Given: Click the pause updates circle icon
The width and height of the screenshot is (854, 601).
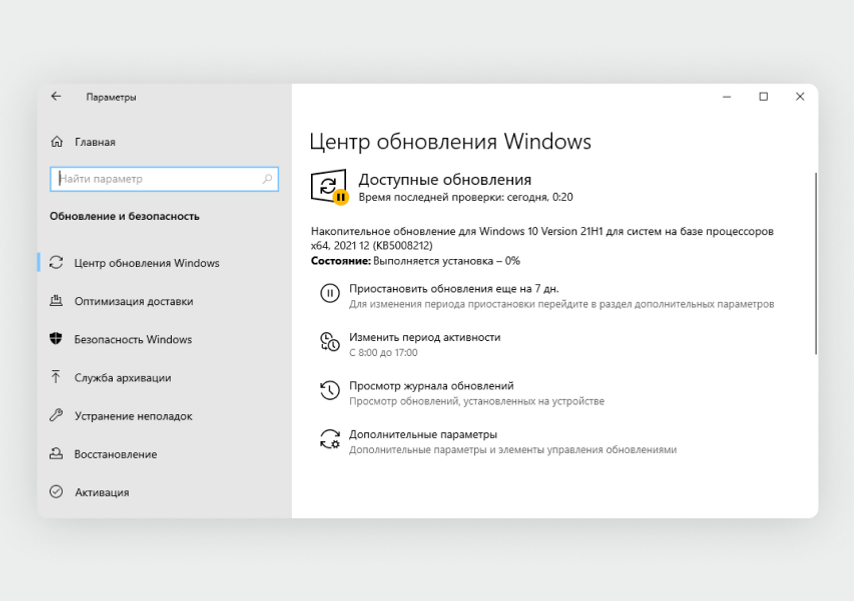Looking at the screenshot, I should click(330, 293).
